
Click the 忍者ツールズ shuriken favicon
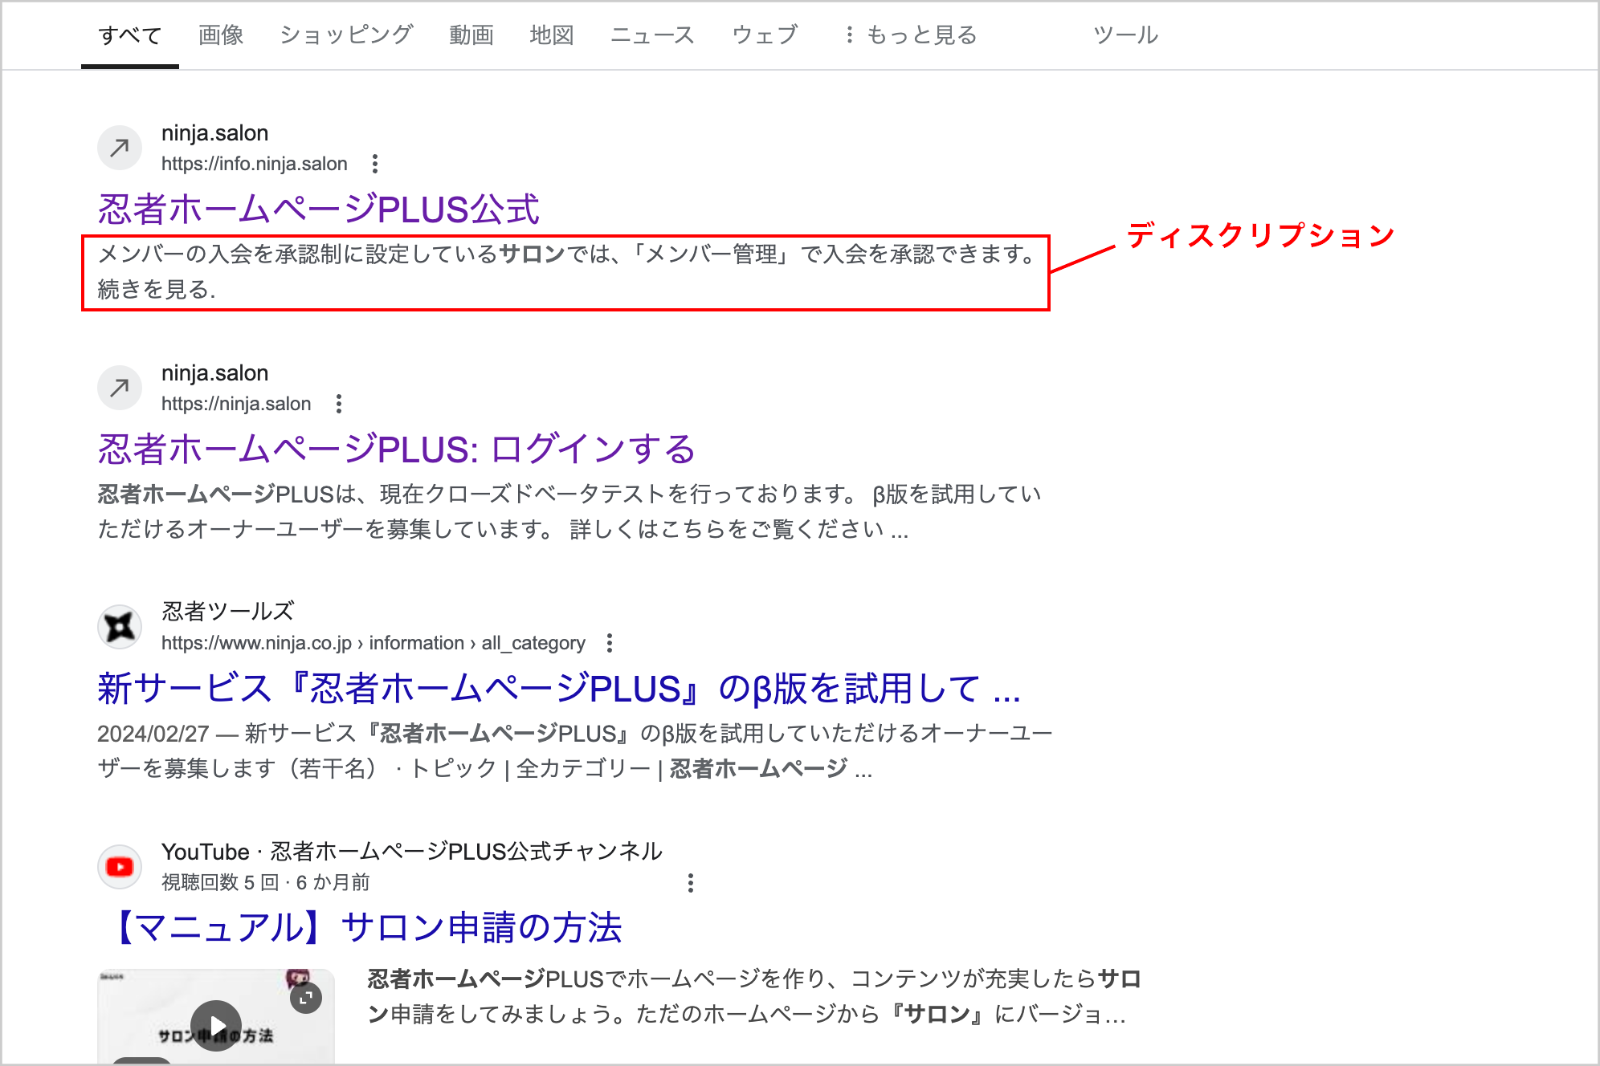coord(120,627)
